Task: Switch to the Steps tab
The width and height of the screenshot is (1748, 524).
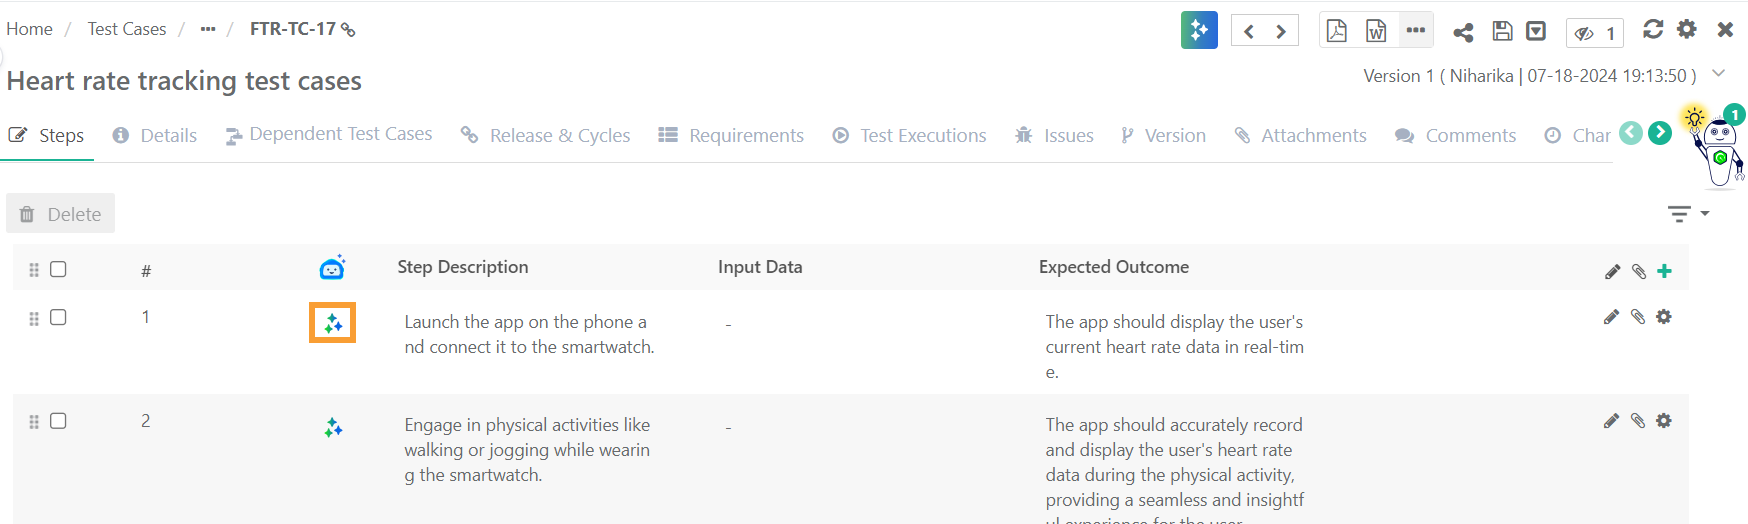Action: (x=47, y=135)
